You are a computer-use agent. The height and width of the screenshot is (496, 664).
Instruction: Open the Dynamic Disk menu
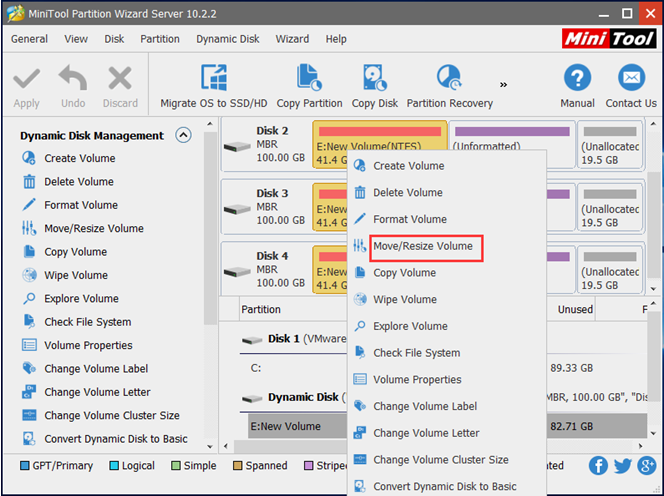tap(227, 39)
